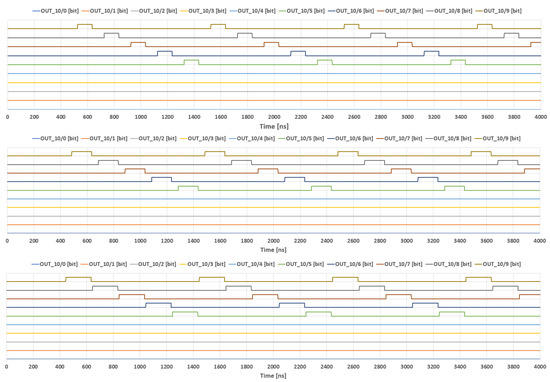Screen dimensions: 550x382
Task: Click the 600 tick label on top chart axis
Action: (87, 117)
